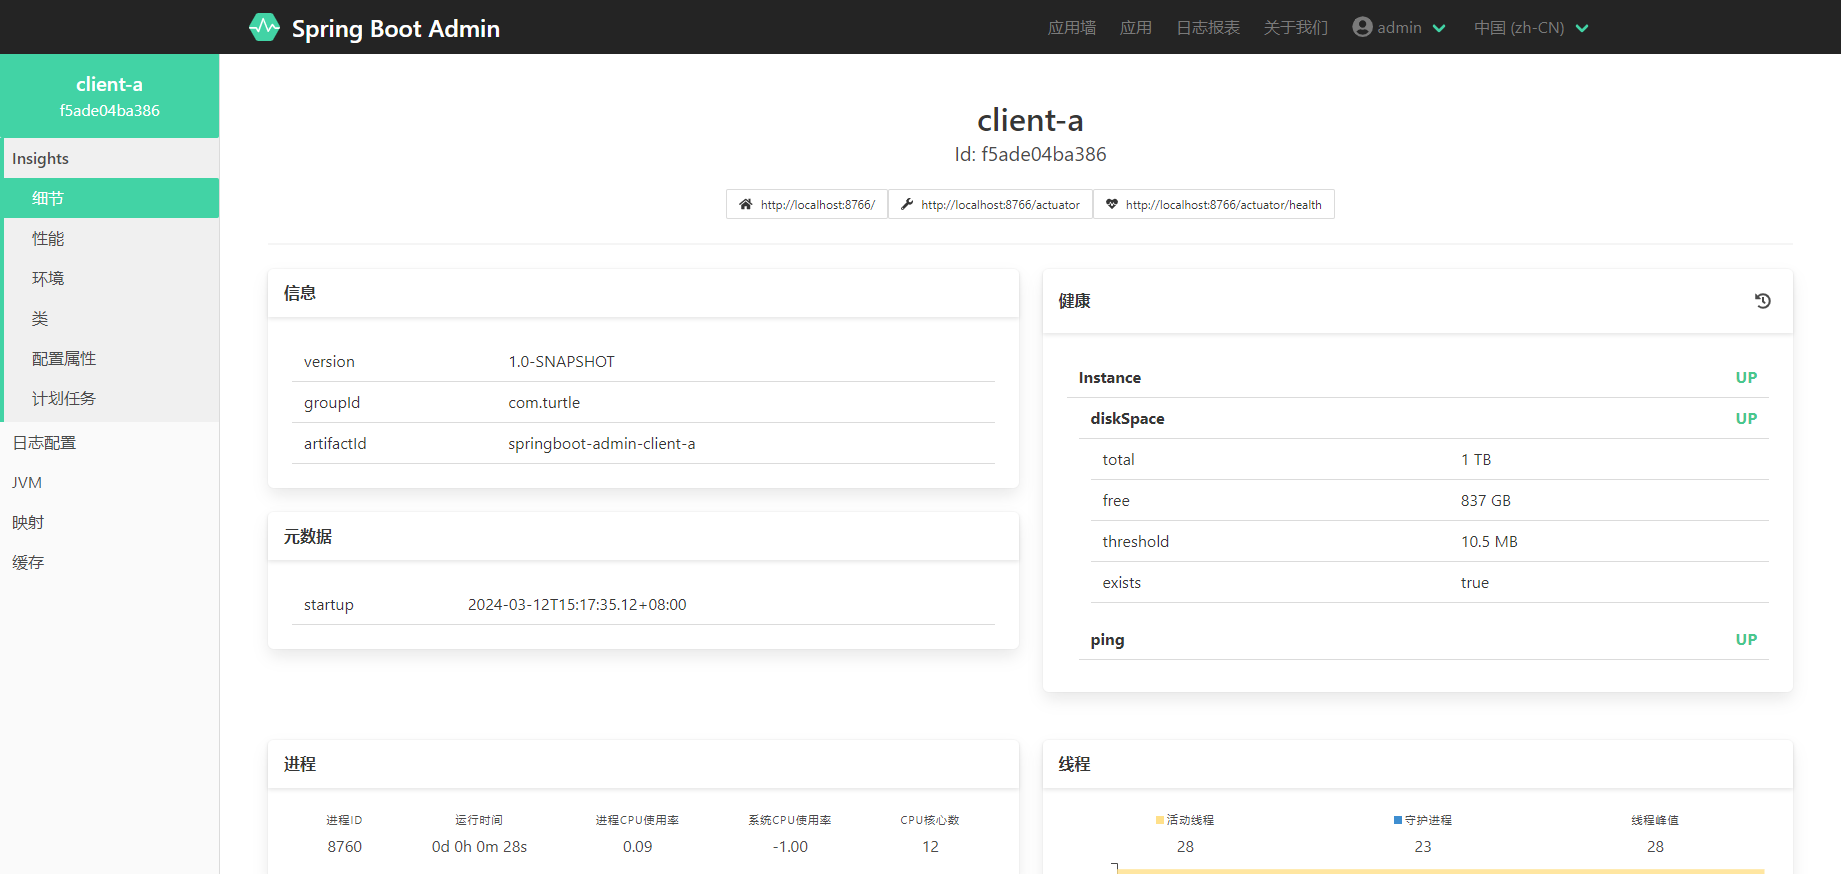Open 关于我们 in the navigation bar
This screenshot has width=1841, height=874.
point(1296,28)
